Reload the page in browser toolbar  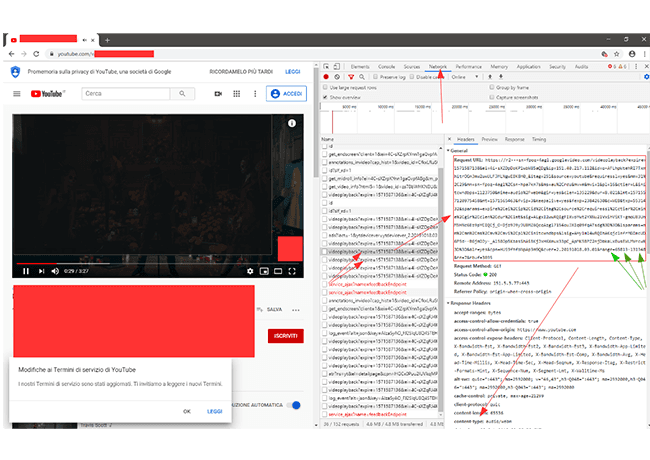(36, 54)
